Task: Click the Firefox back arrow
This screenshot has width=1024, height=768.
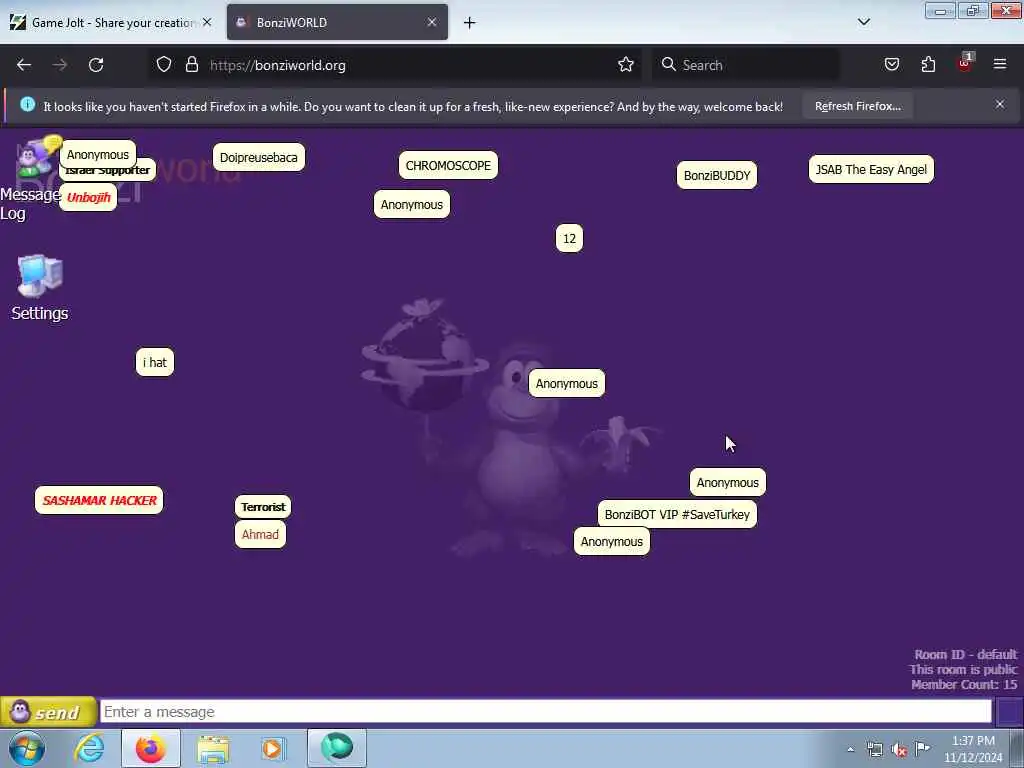Action: (24, 65)
